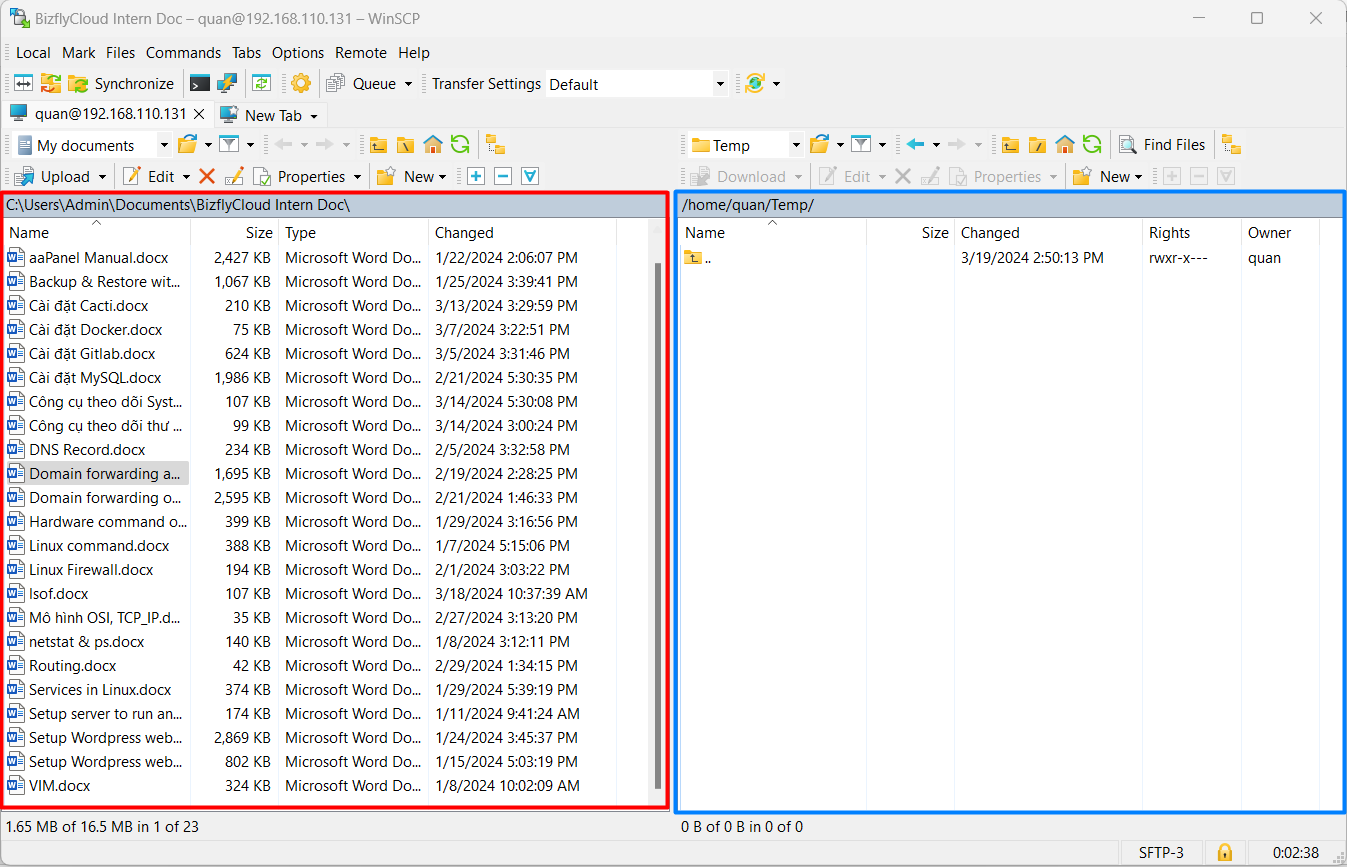The image size is (1347, 867).
Task: Open the Local menu
Action: click(33, 53)
